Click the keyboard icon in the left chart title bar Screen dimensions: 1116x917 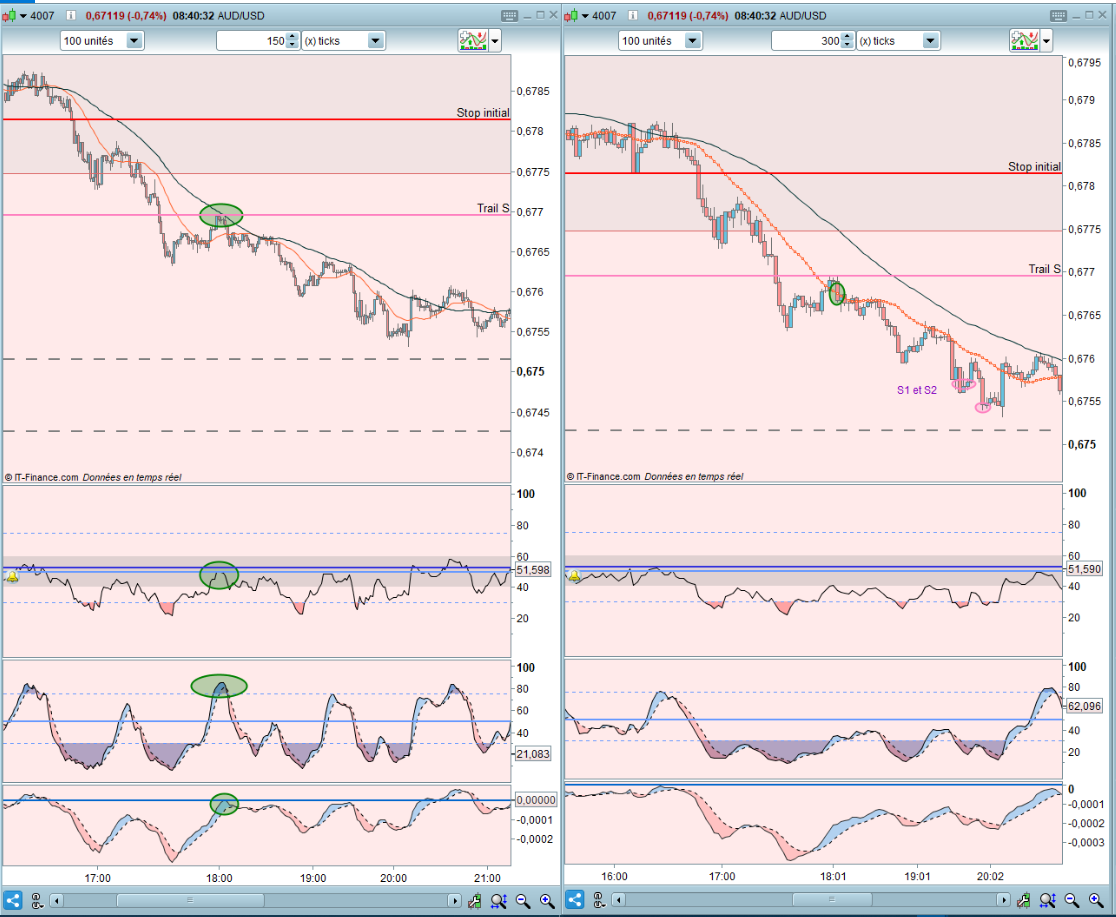(x=510, y=16)
